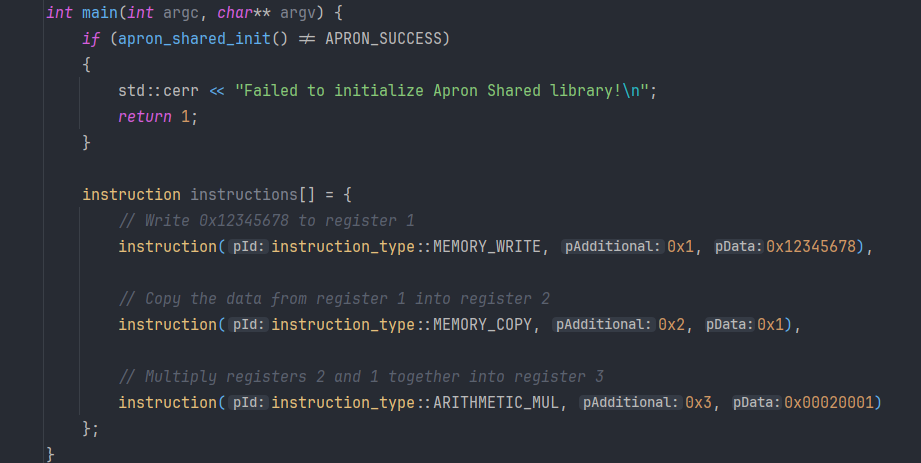Click the "Failed to initialize" string literal
This screenshot has height=463, width=921.
click(x=444, y=91)
